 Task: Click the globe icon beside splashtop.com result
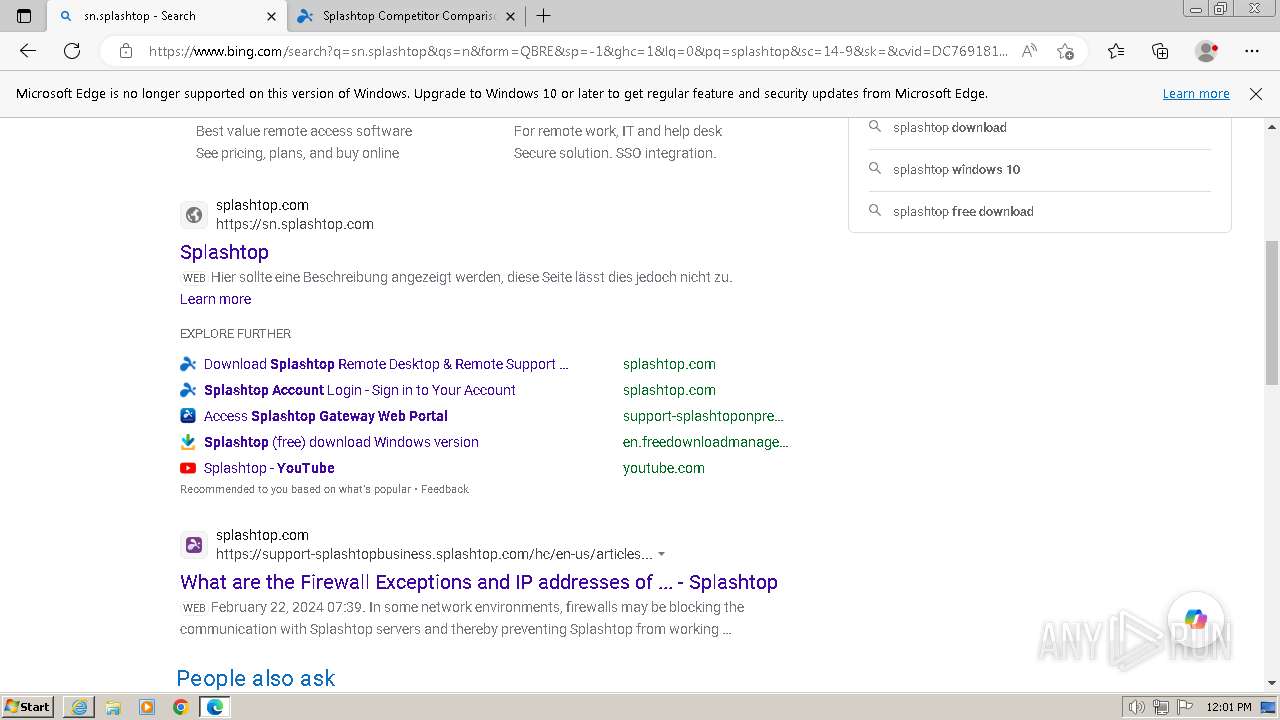[x=194, y=215]
